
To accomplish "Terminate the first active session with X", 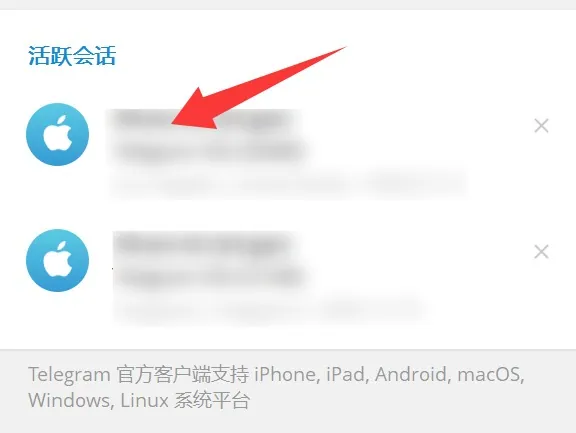I will click(x=541, y=126).
